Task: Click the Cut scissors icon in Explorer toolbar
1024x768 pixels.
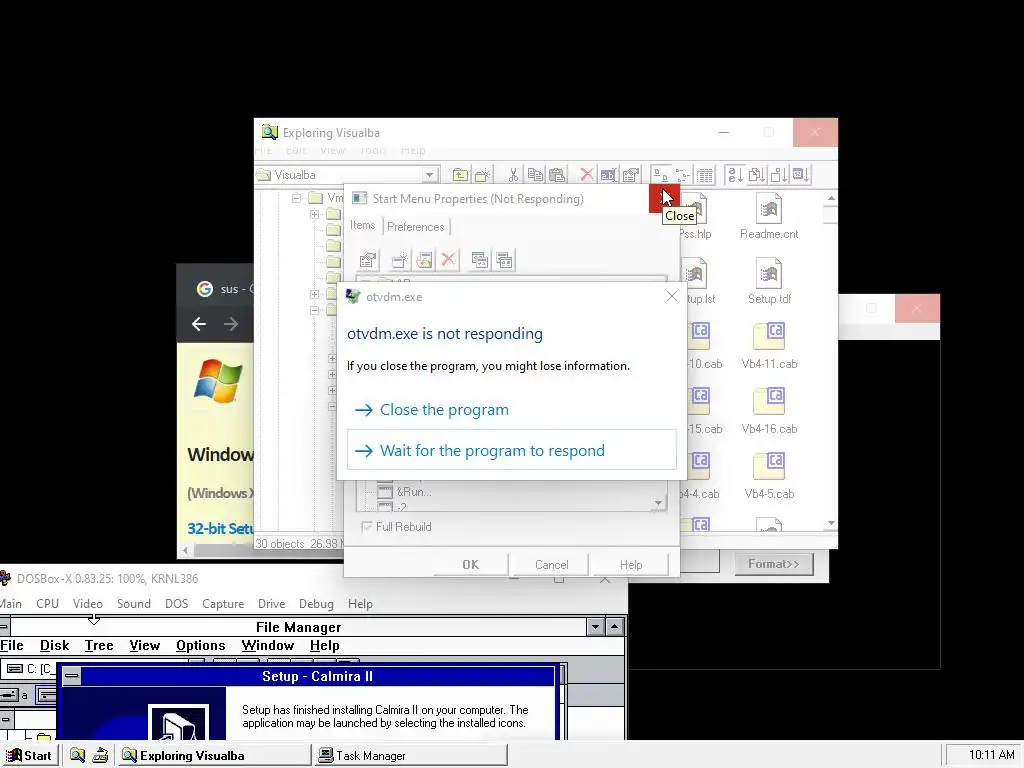Action: (513, 175)
